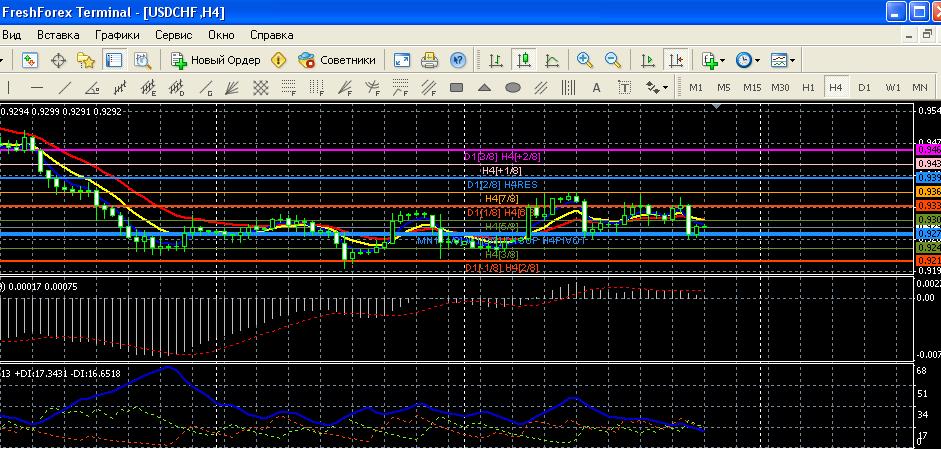
Task: Switch timeframe to D1
Action: click(864, 88)
